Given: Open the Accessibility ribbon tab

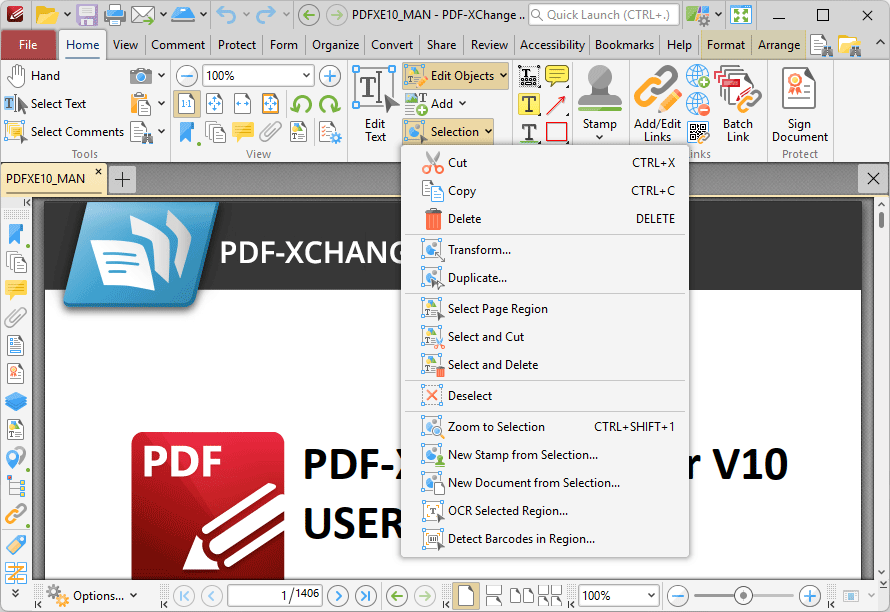Looking at the screenshot, I should [x=552, y=45].
